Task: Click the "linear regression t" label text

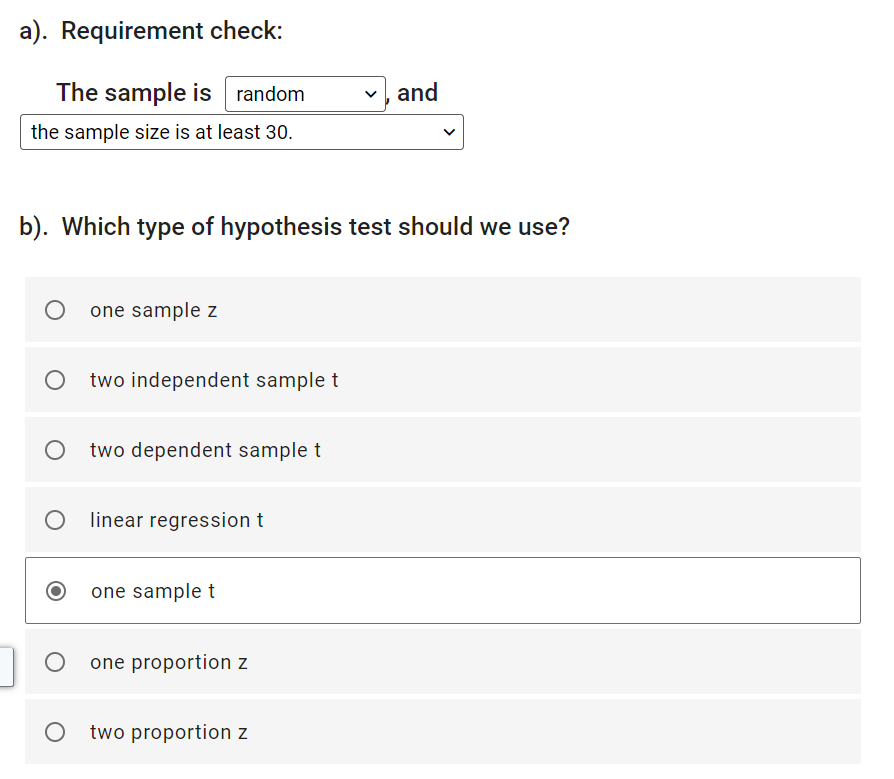Action: point(176,520)
